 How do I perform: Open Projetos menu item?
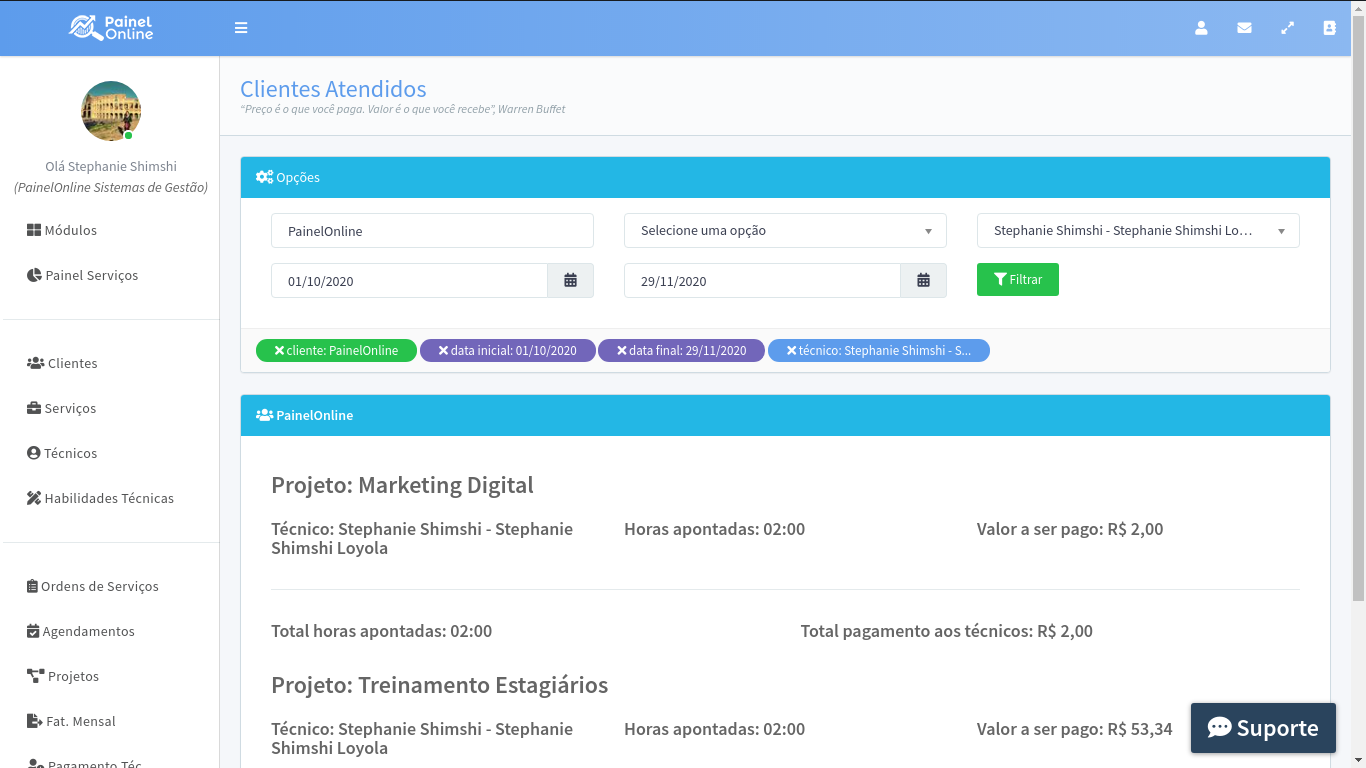point(63,676)
